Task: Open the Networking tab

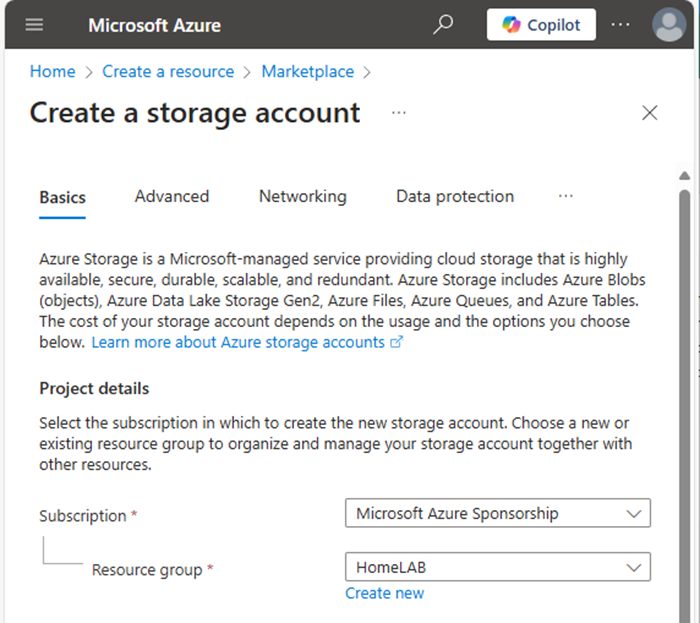Action: coord(303,196)
